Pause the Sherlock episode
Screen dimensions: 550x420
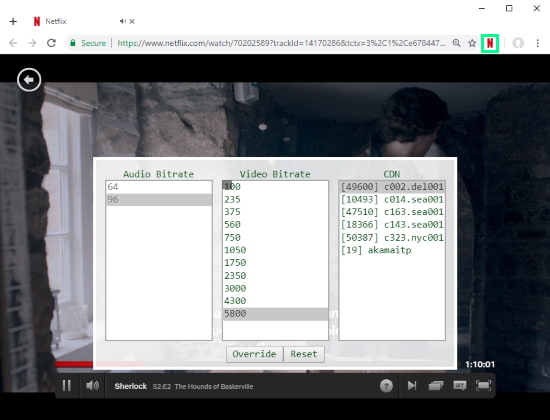[x=67, y=386]
